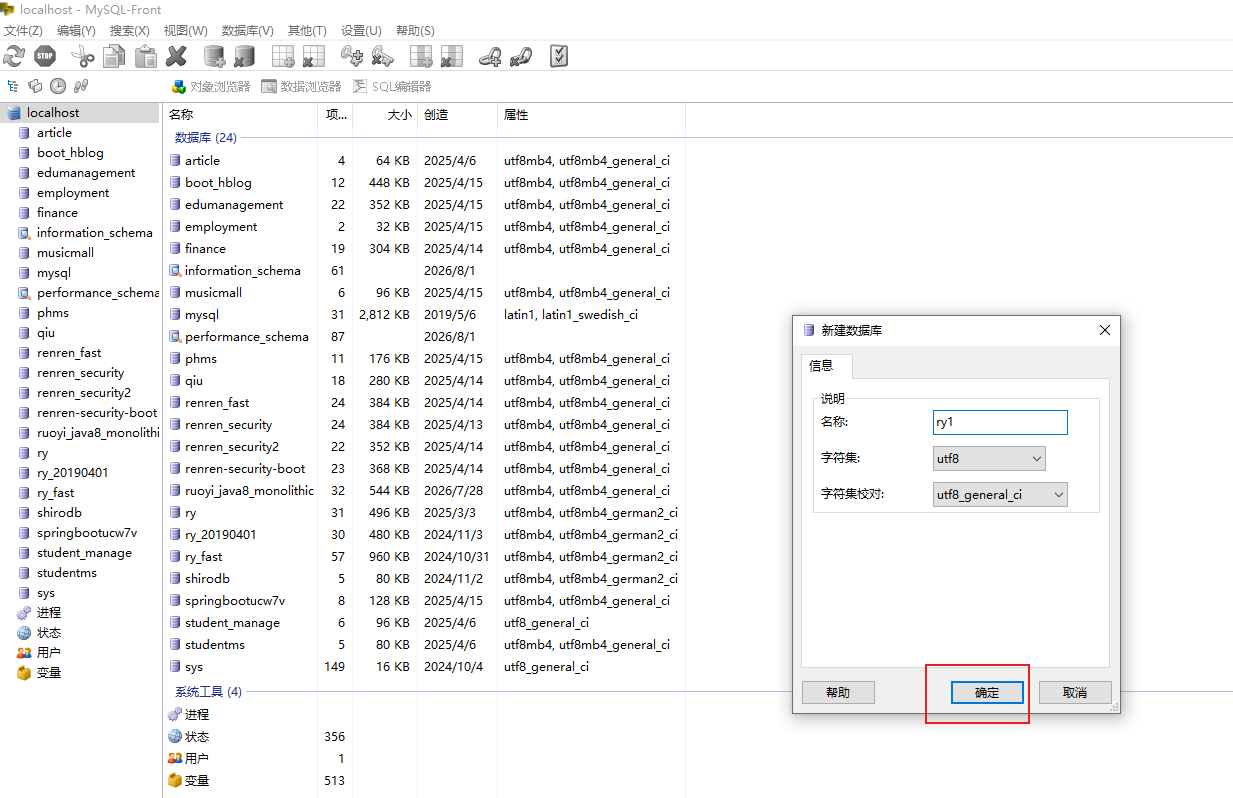Screen dimensions: 1233x798
Task: Click the copy documents icon
Action: [114, 56]
